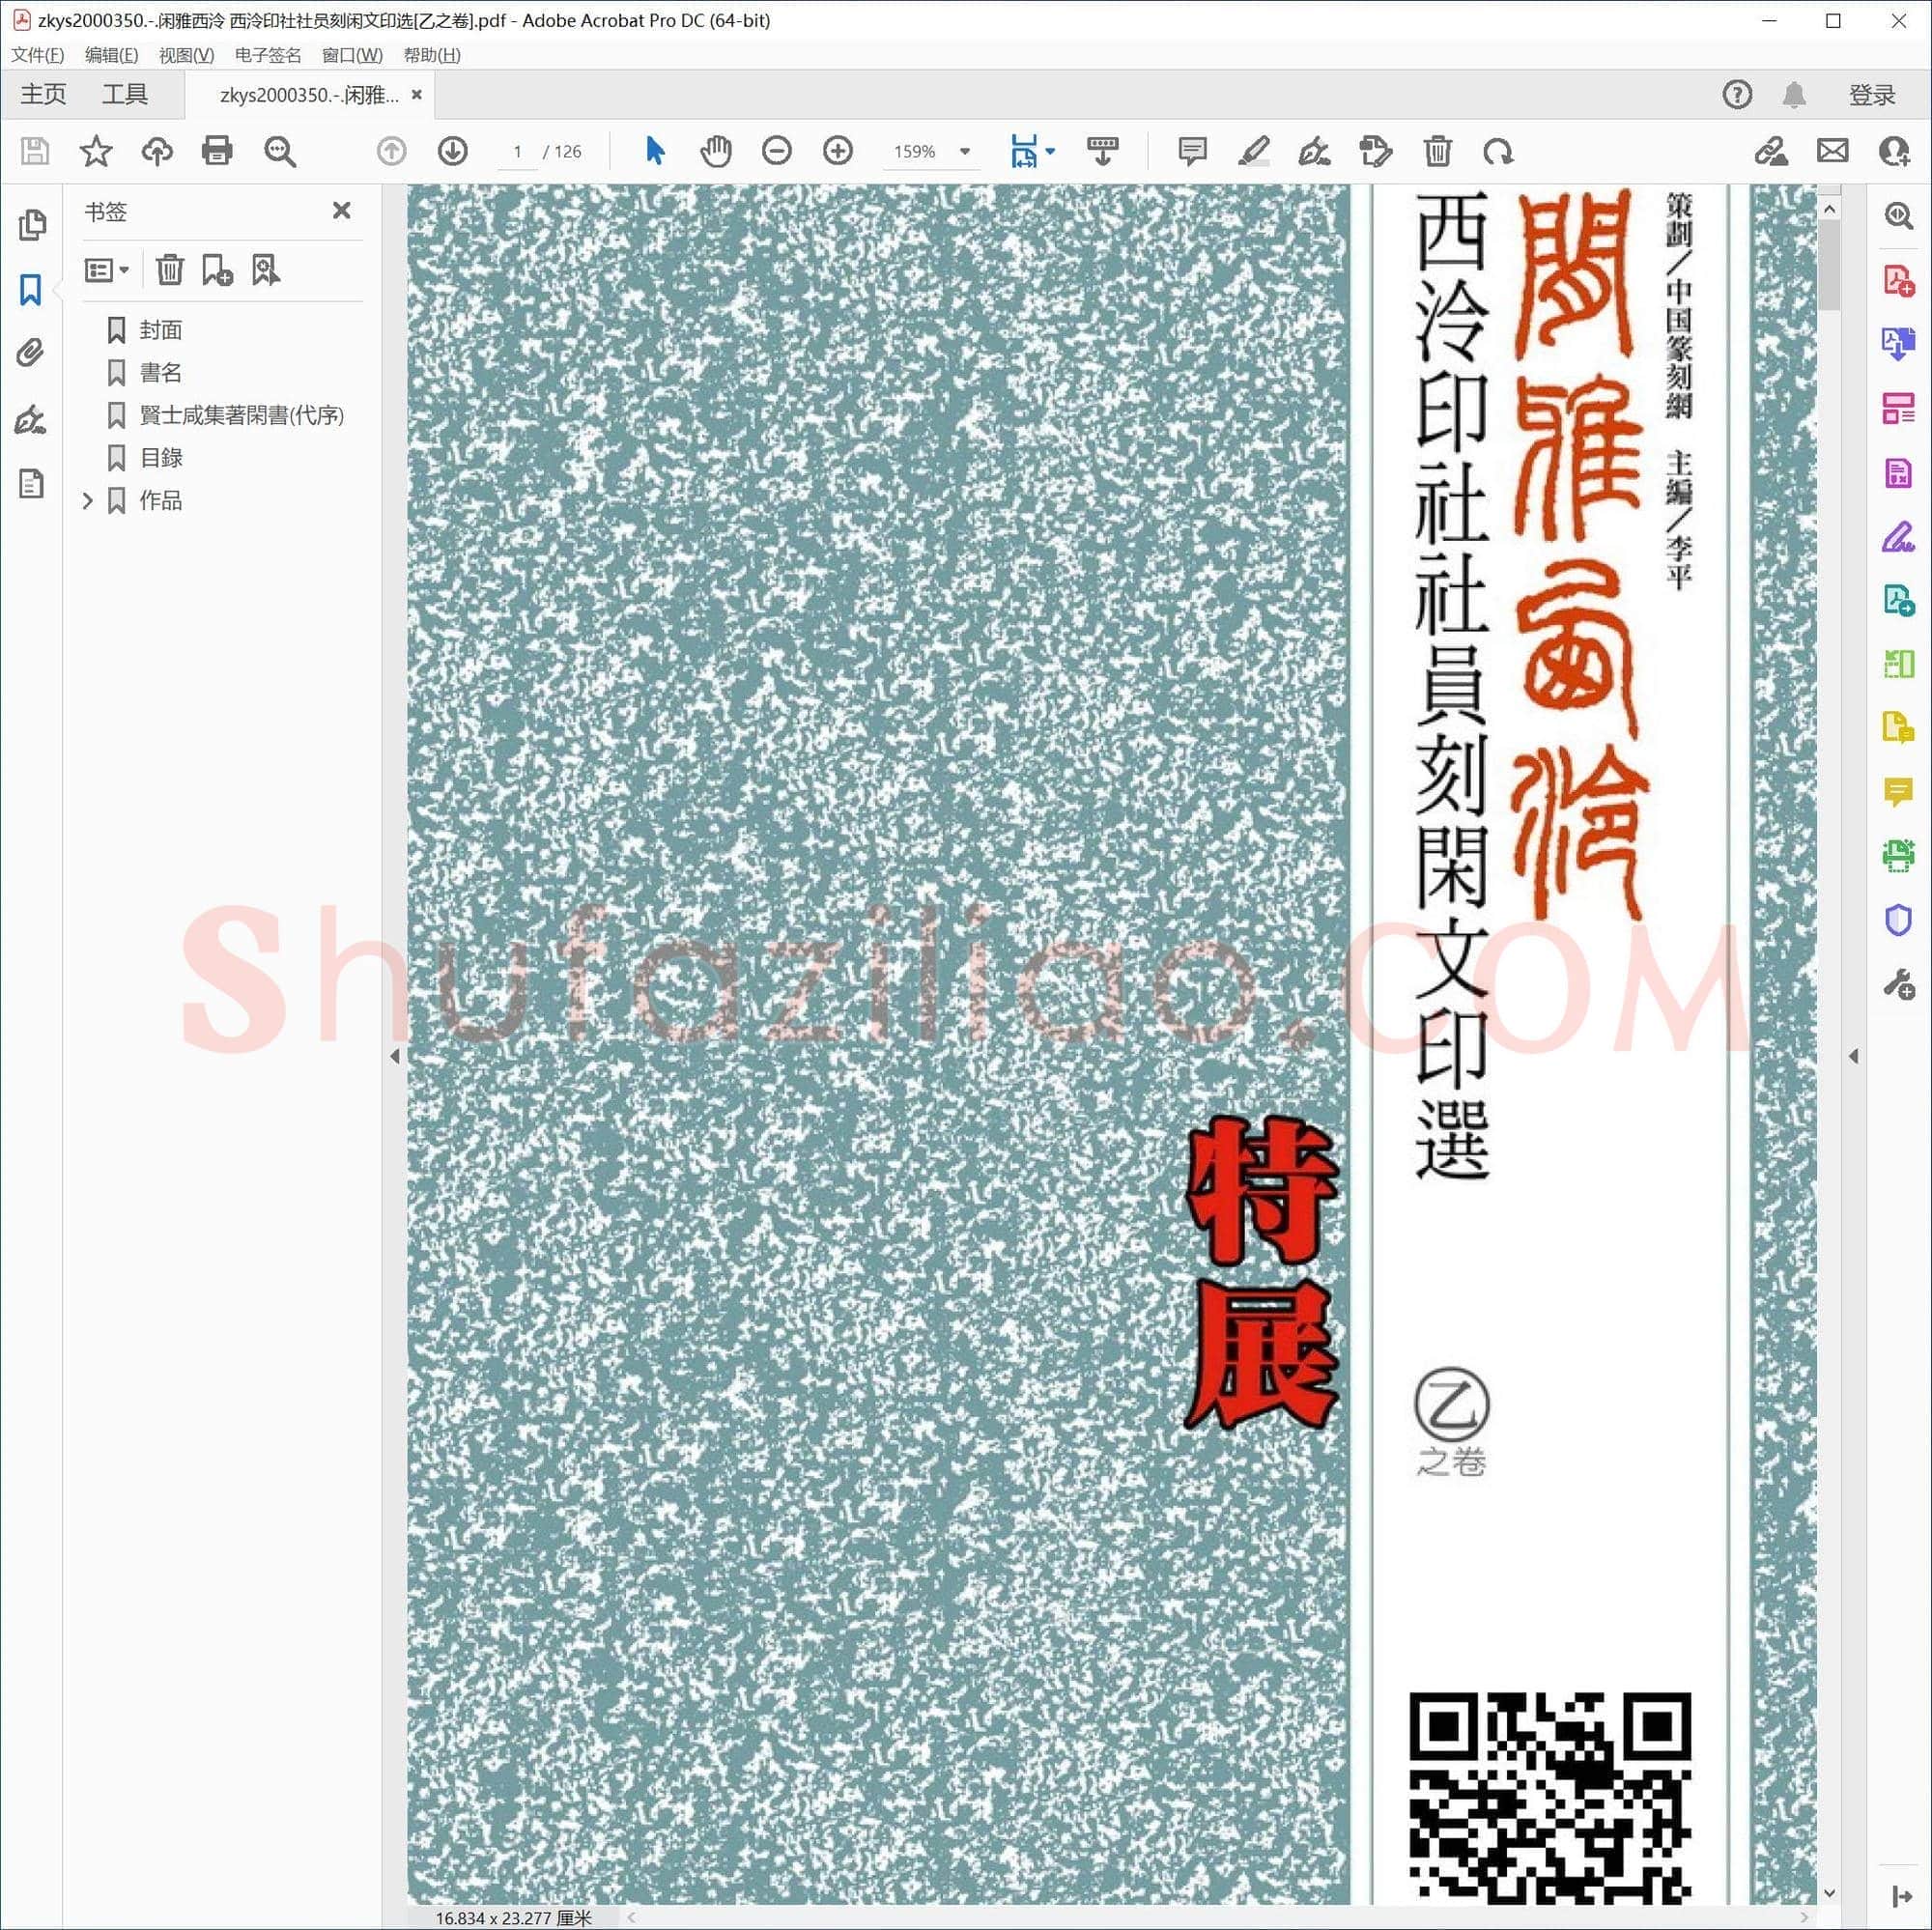
Task: Open Create PDF tool in right pane
Action: pyautogui.click(x=1898, y=280)
